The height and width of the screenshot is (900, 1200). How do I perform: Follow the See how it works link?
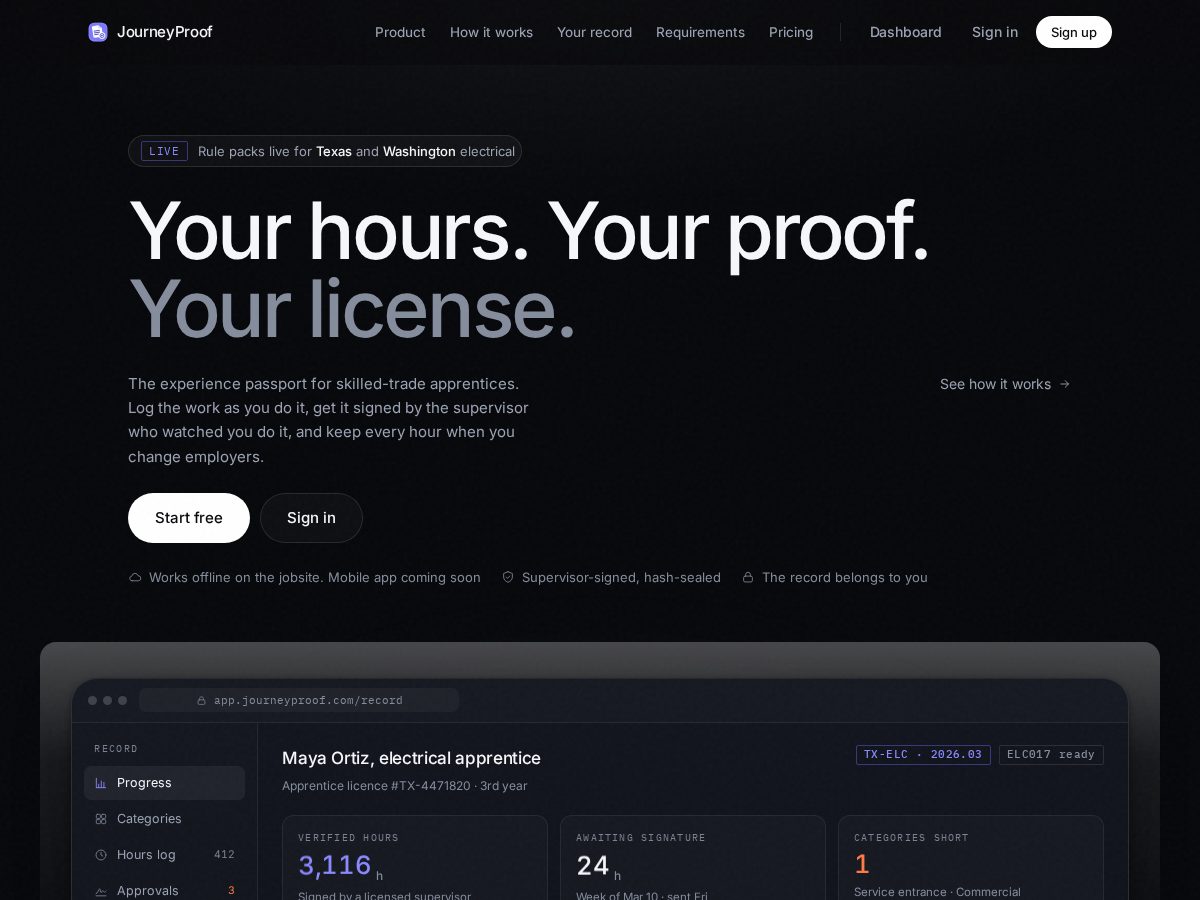(x=1005, y=384)
